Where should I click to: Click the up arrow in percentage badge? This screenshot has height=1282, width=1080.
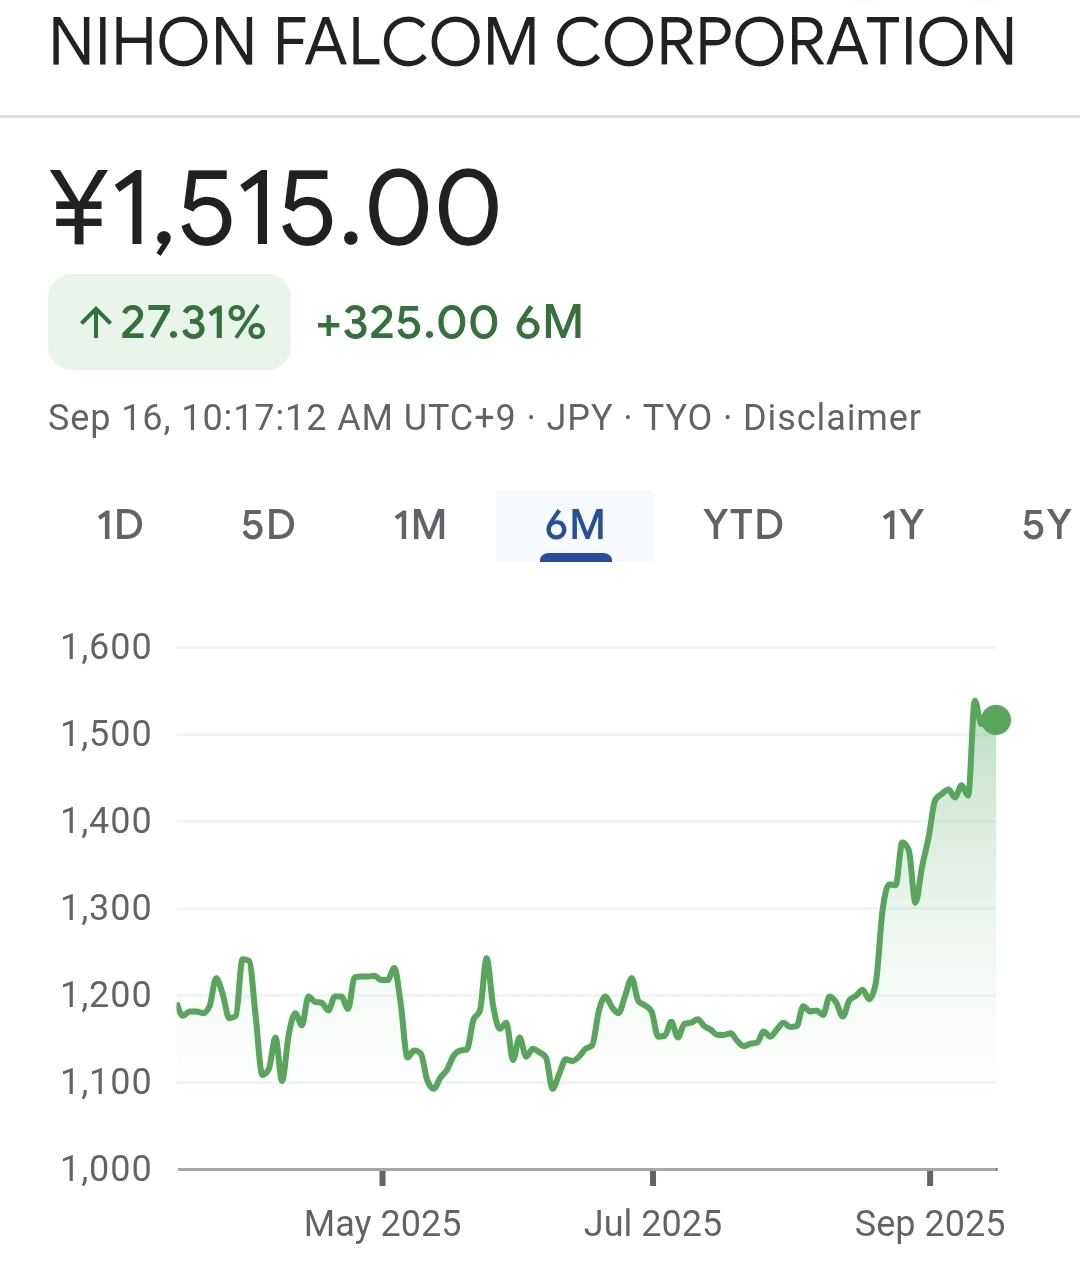click(x=96, y=323)
